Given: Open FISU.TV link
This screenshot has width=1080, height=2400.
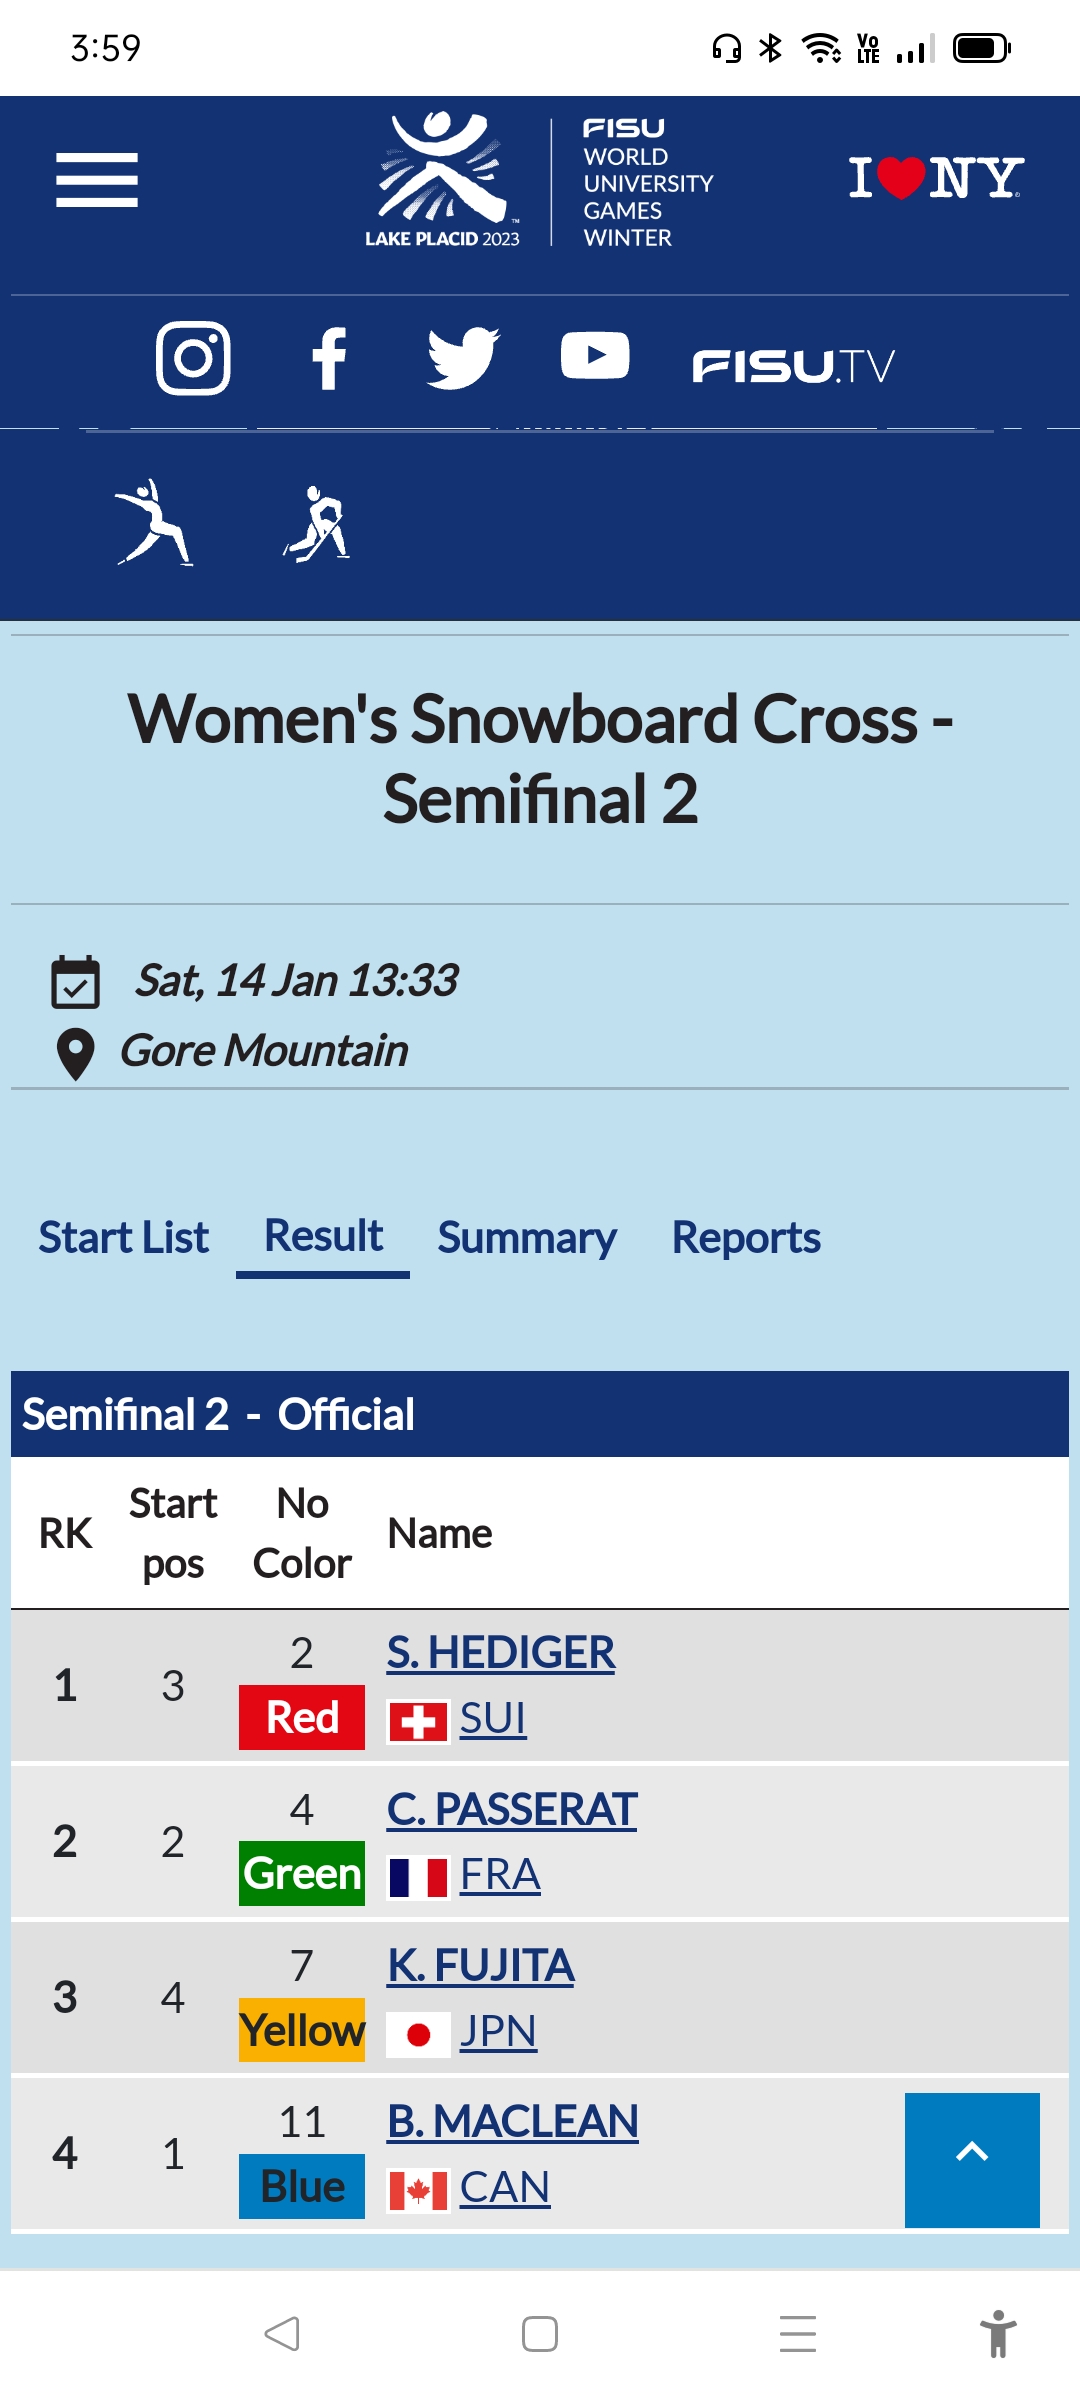Looking at the screenshot, I should click(793, 366).
